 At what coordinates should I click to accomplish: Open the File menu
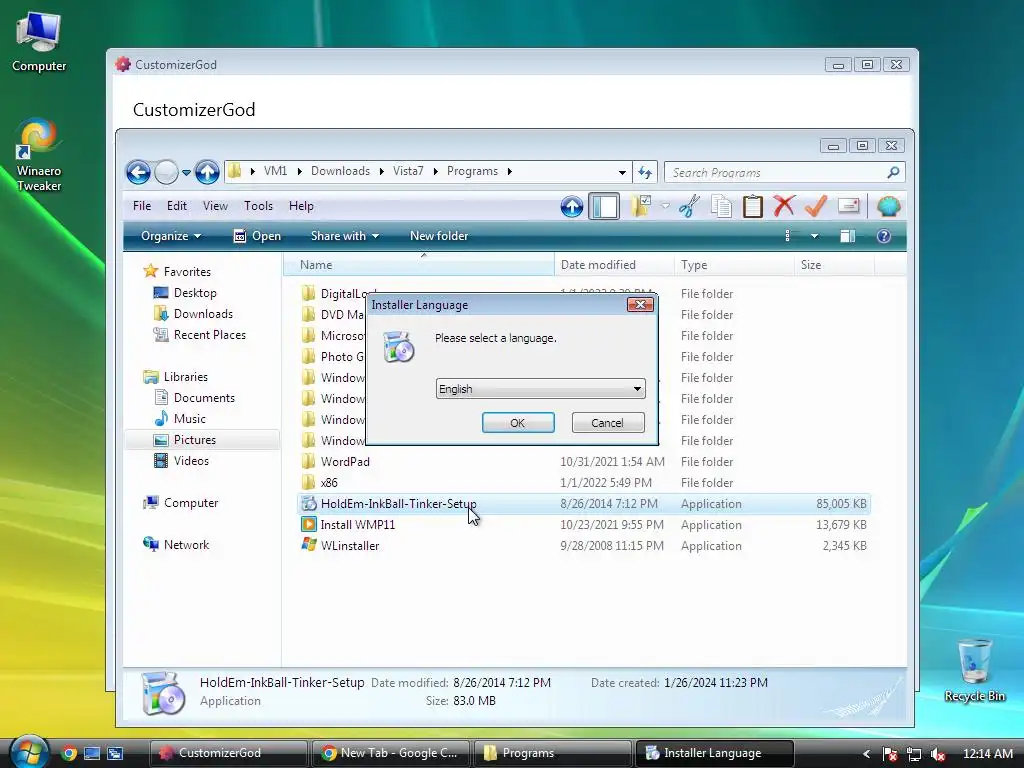pos(142,206)
